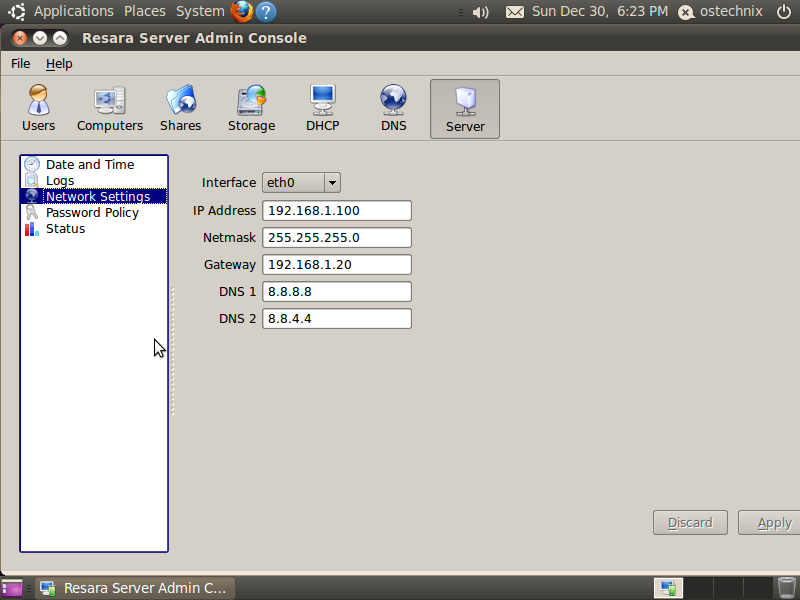Image resolution: width=800 pixels, height=600 pixels.
Task: Open the Help menu
Action: [x=59, y=63]
